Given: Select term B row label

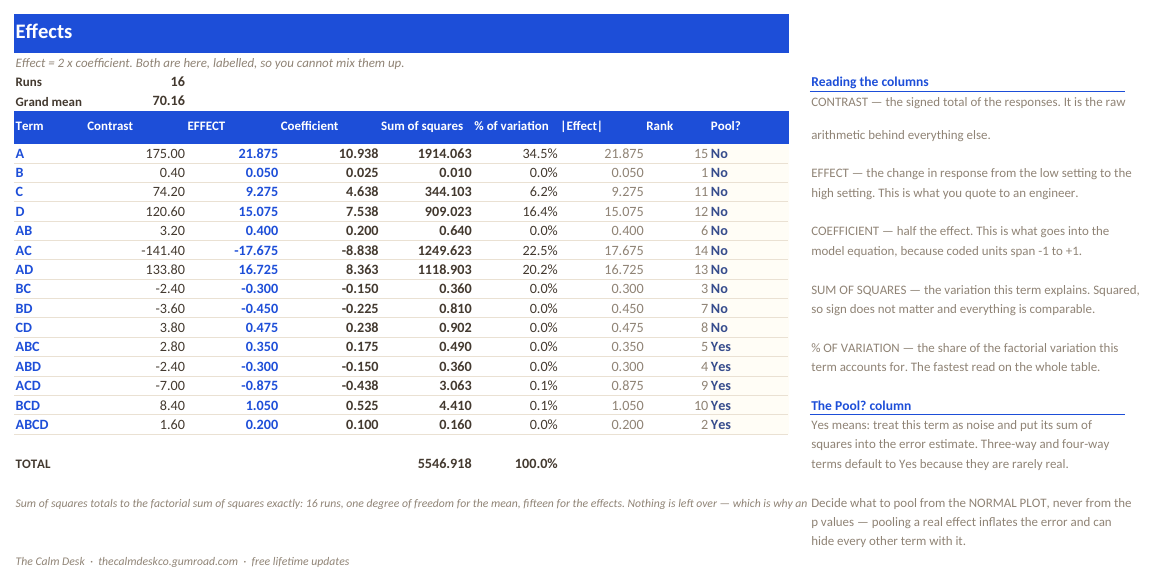Looking at the screenshot, I should click(19, 173).
